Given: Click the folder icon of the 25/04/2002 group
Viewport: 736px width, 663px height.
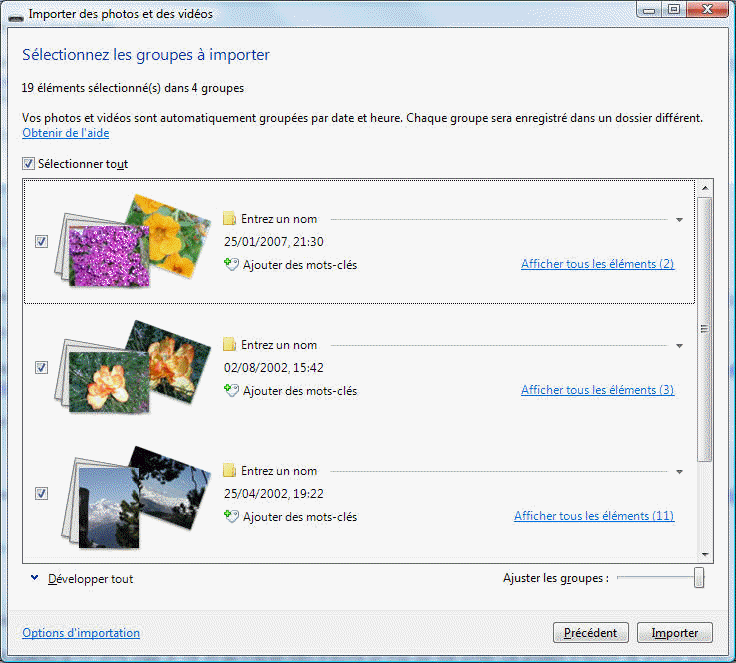Looking at the screenshot, I should click(230, 470).
